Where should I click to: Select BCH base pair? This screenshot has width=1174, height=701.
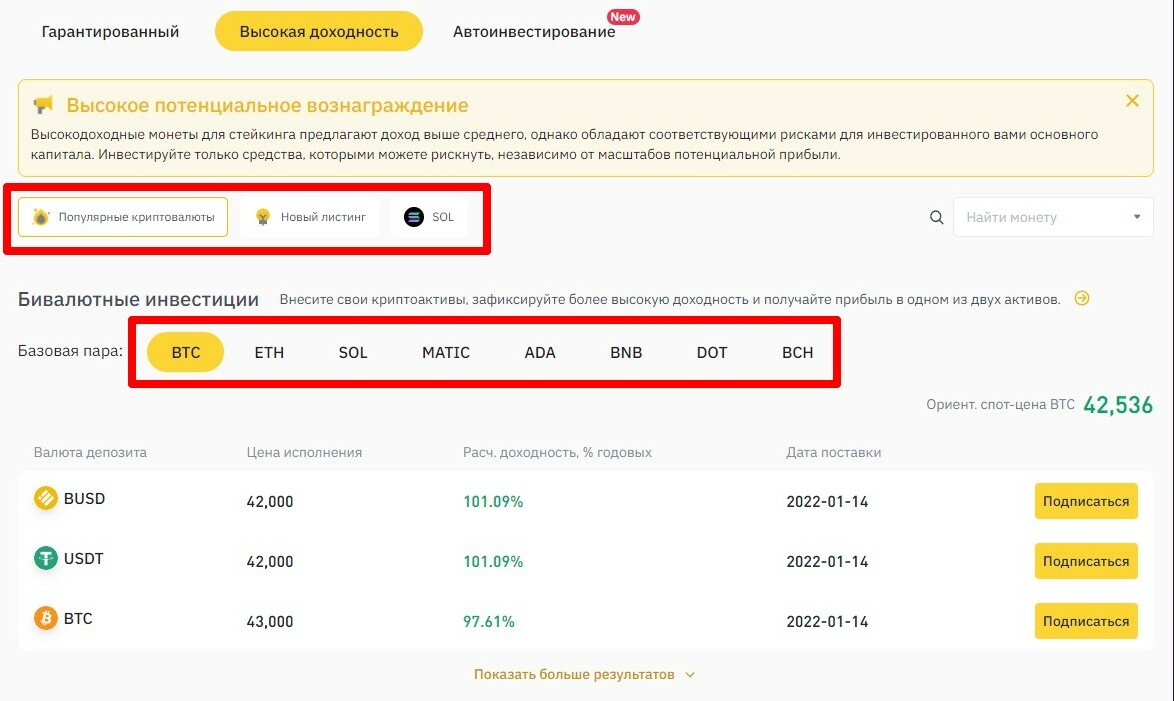click(x=797, y=352)
